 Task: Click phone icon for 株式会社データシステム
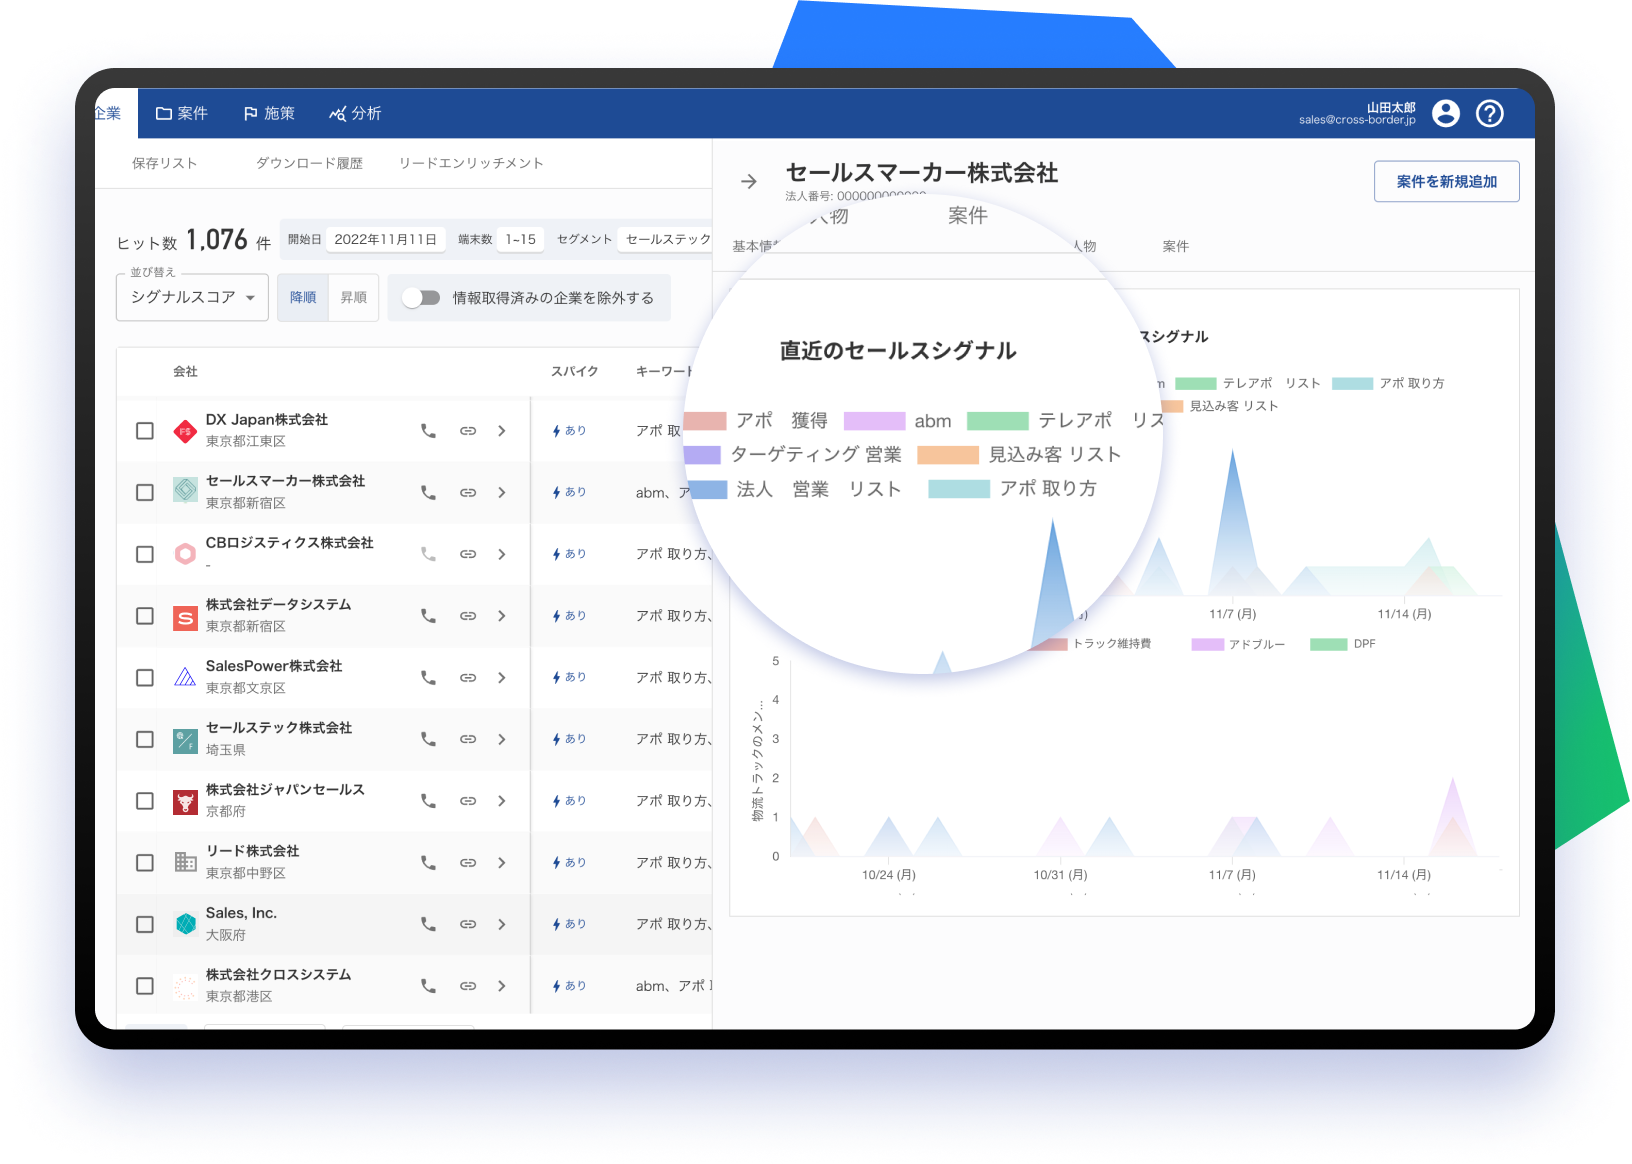[428, 616]
